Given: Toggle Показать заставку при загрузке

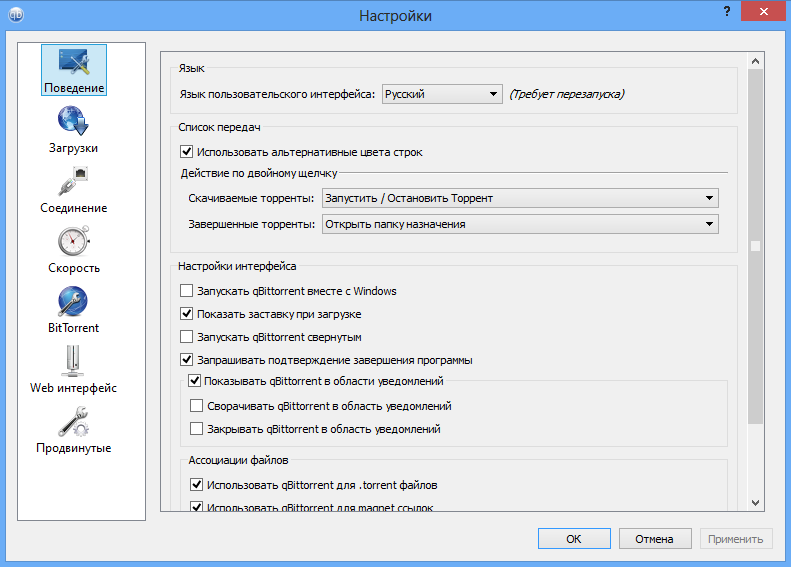Looking at the screenshot, I should pyautogui.click(x=186, y=314).
